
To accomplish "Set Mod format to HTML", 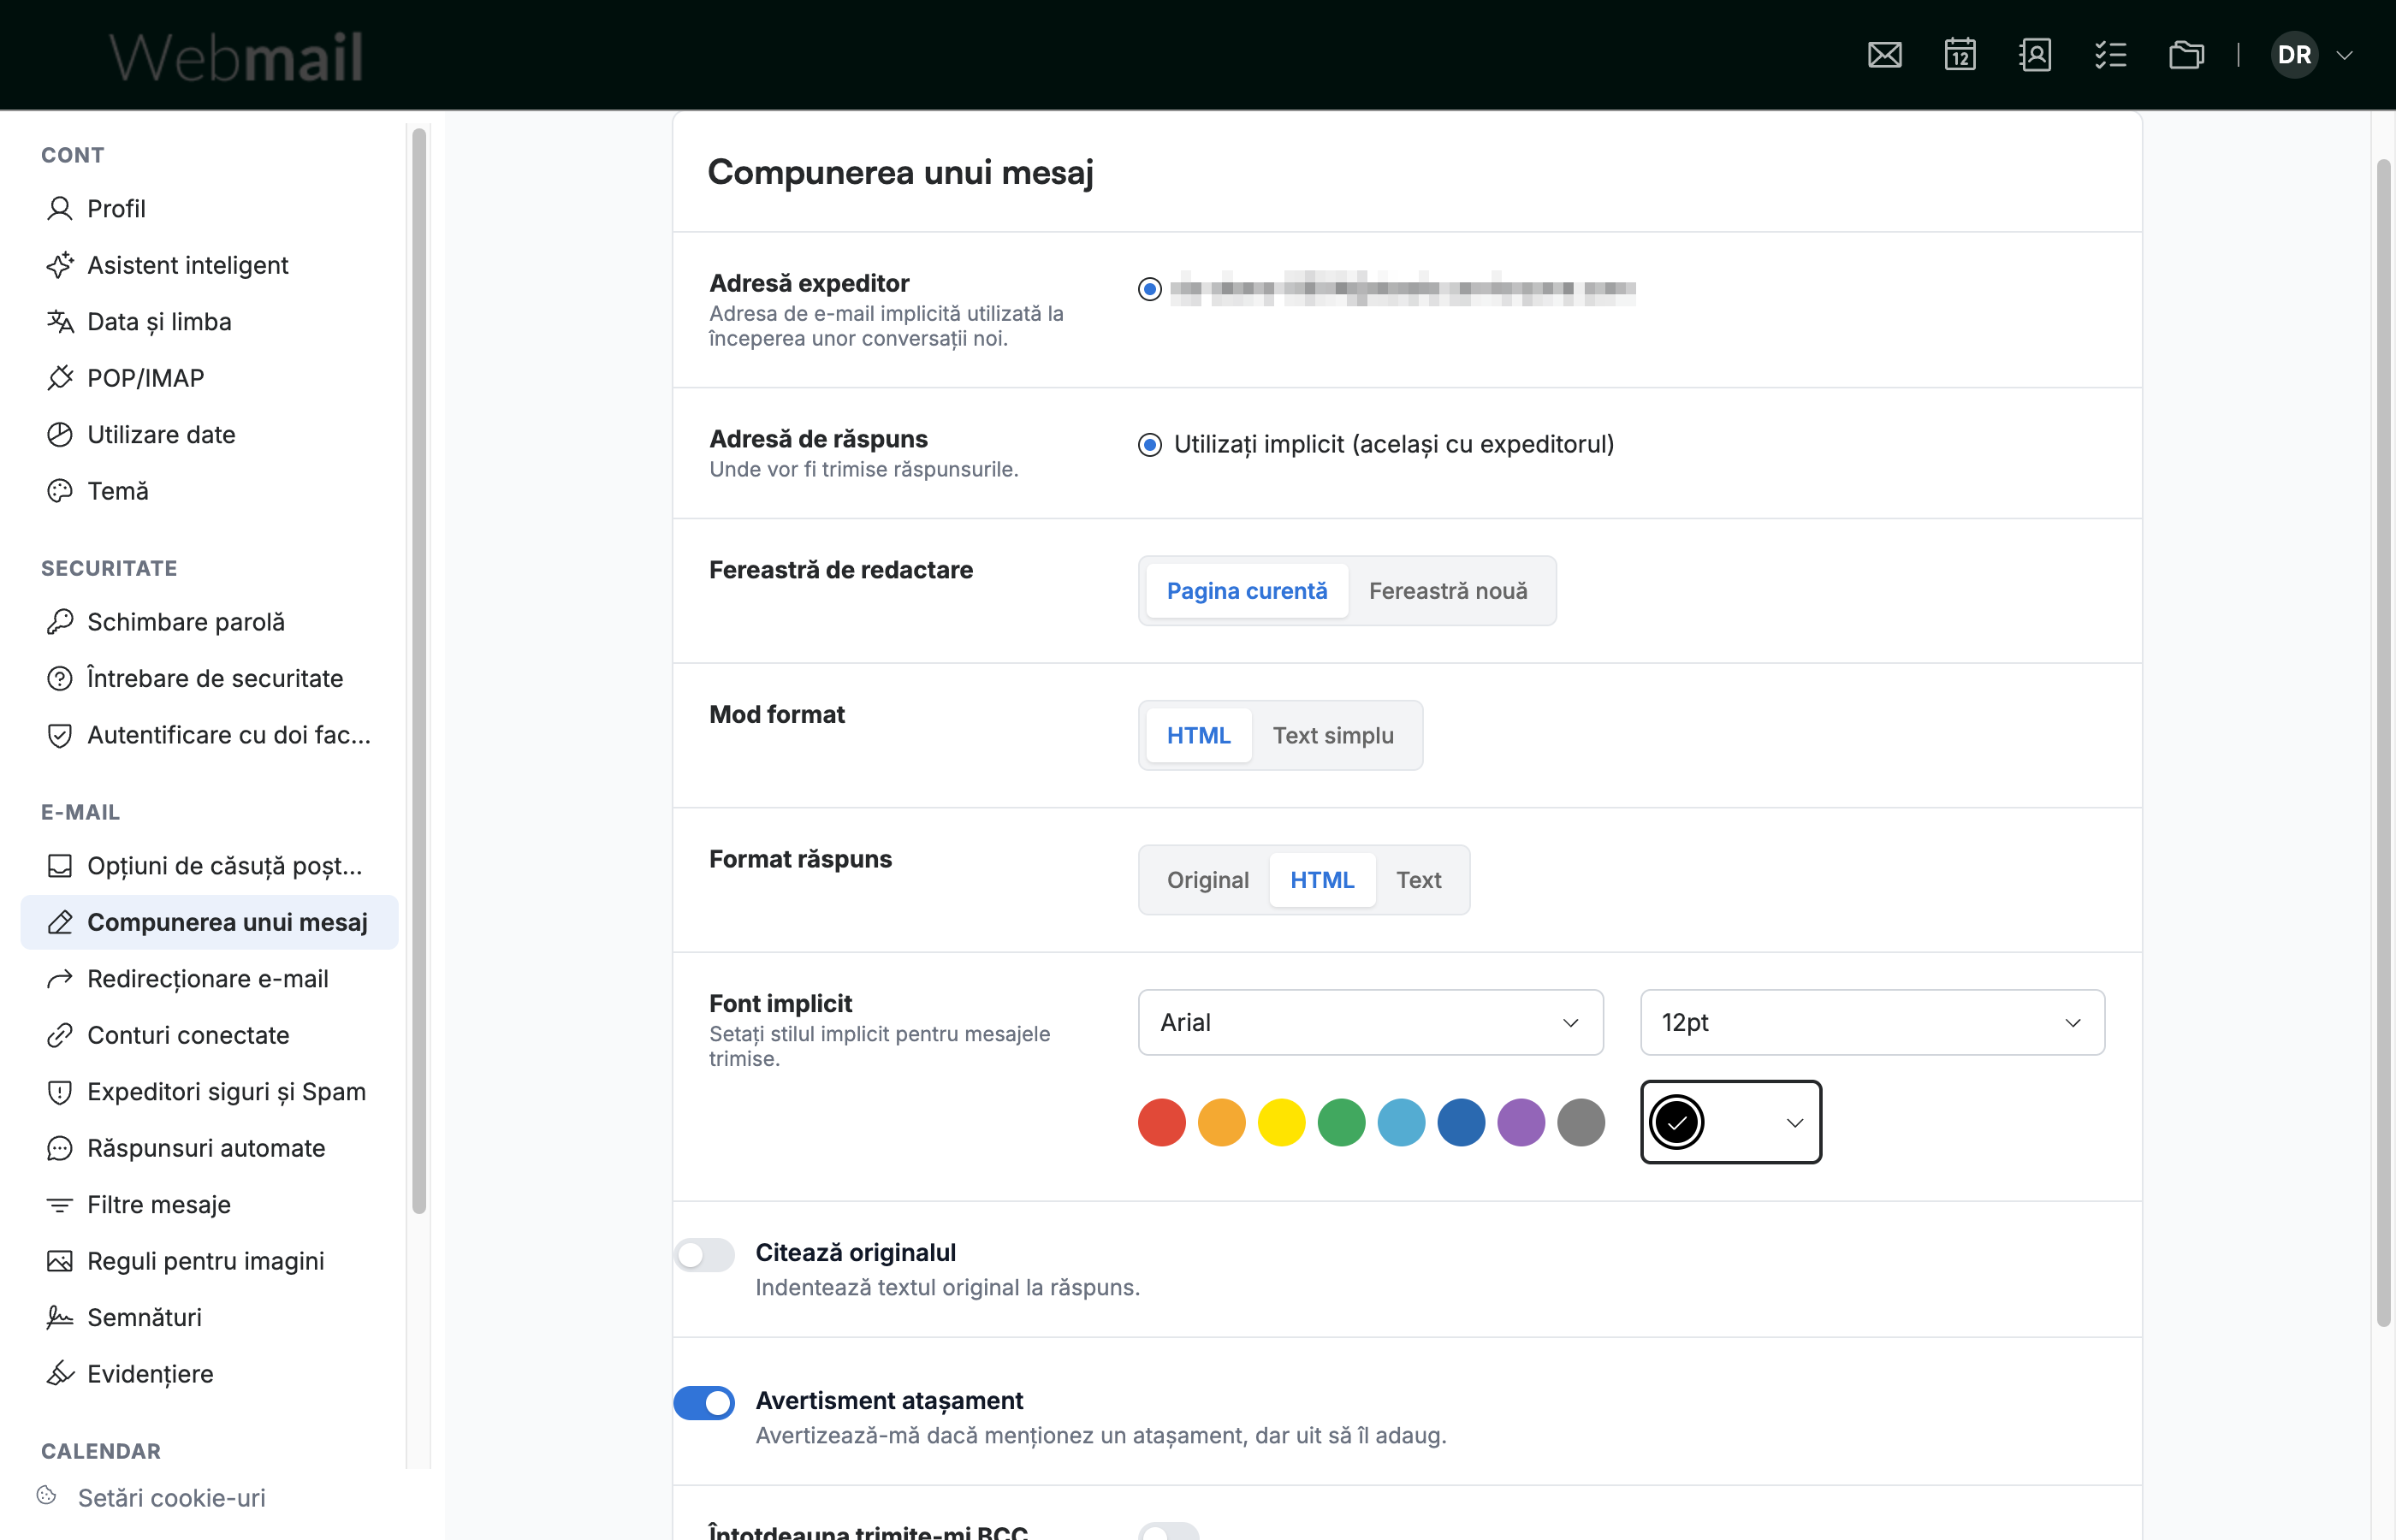I will 1199,735.
